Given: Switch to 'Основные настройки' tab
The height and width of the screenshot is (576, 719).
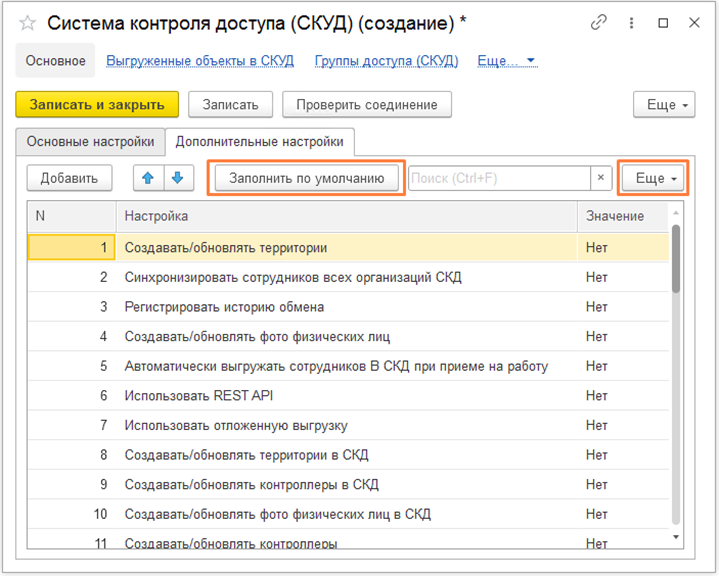Looking at the screenshot, I should [90, 141].
